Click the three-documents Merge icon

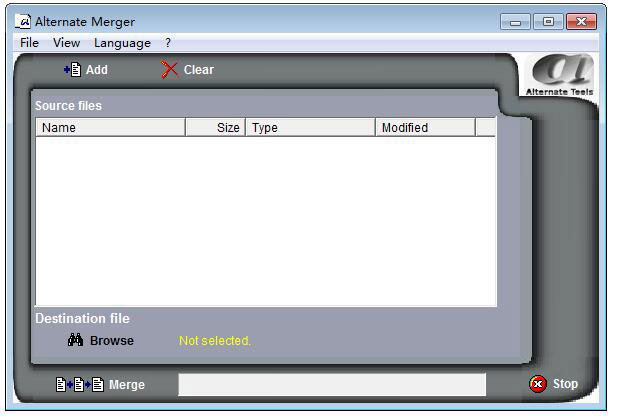[80, 385]
